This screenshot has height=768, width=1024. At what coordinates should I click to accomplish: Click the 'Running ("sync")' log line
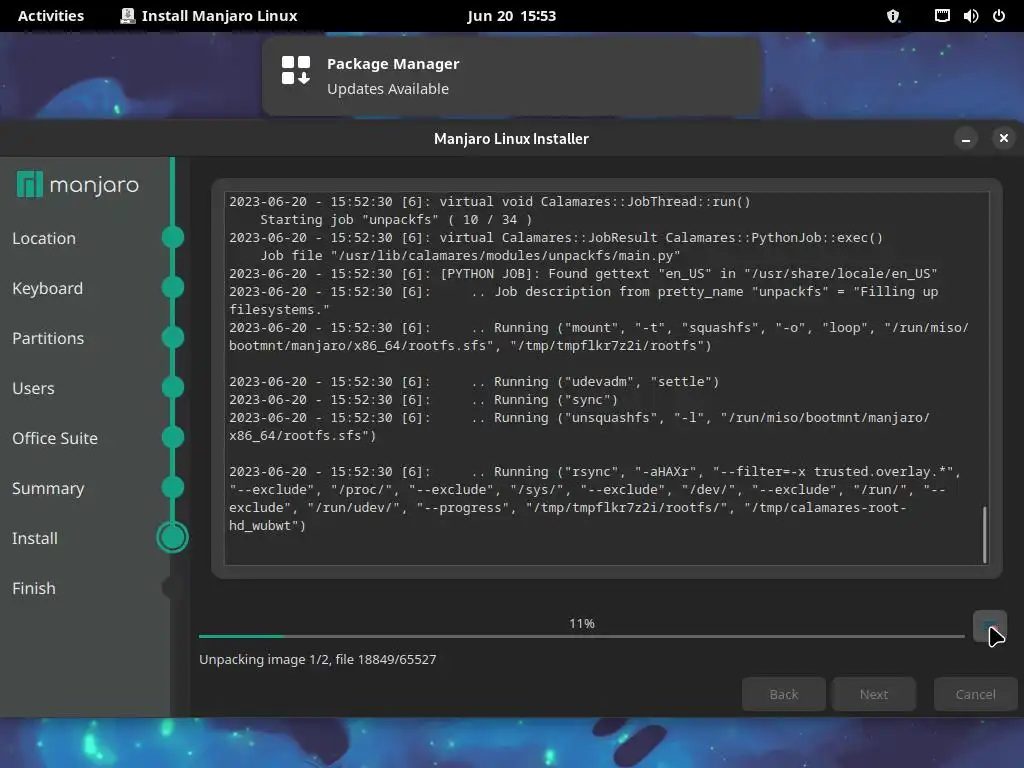(423, 400)
